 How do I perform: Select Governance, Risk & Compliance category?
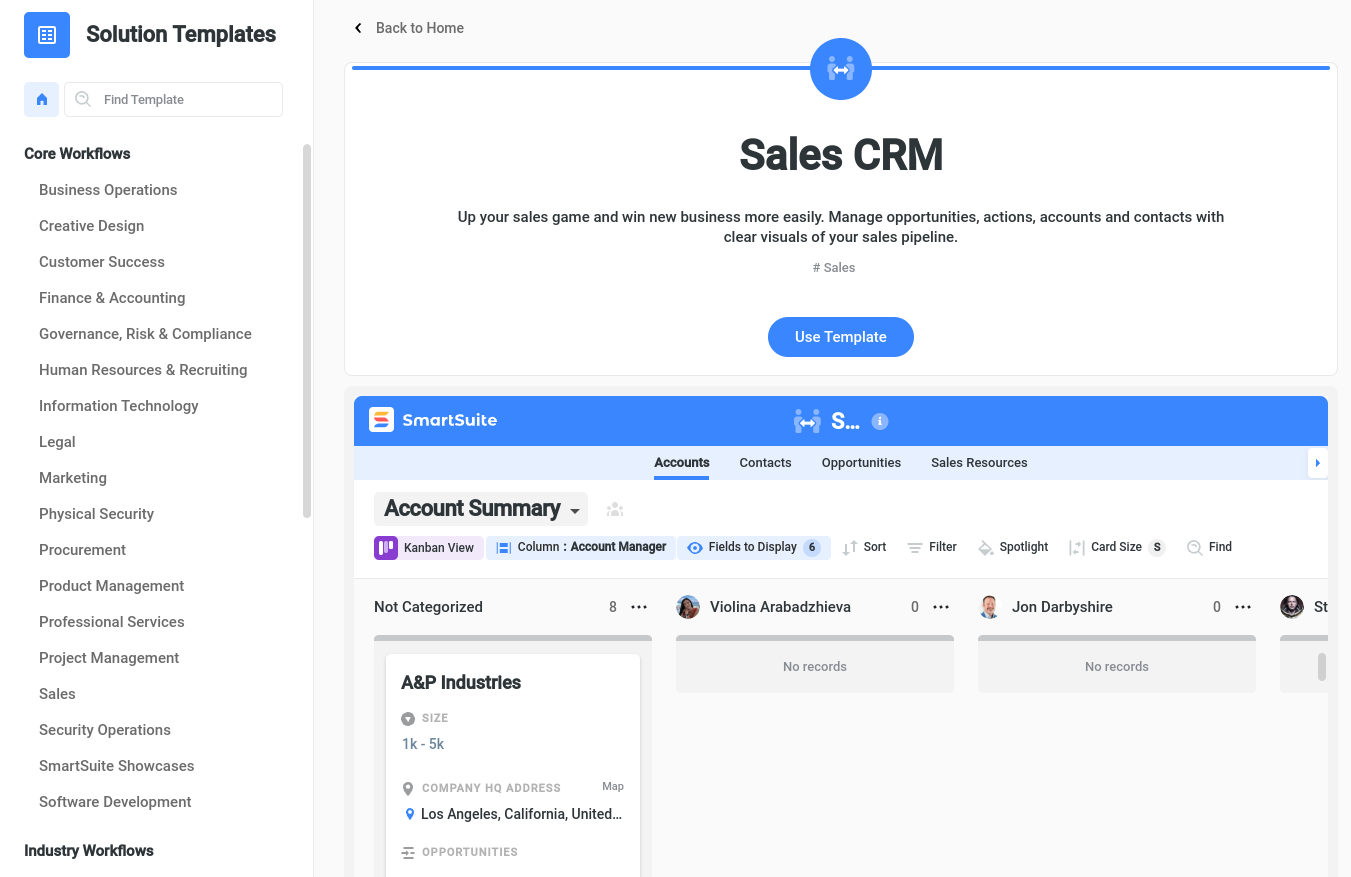[x=145, y=334]
